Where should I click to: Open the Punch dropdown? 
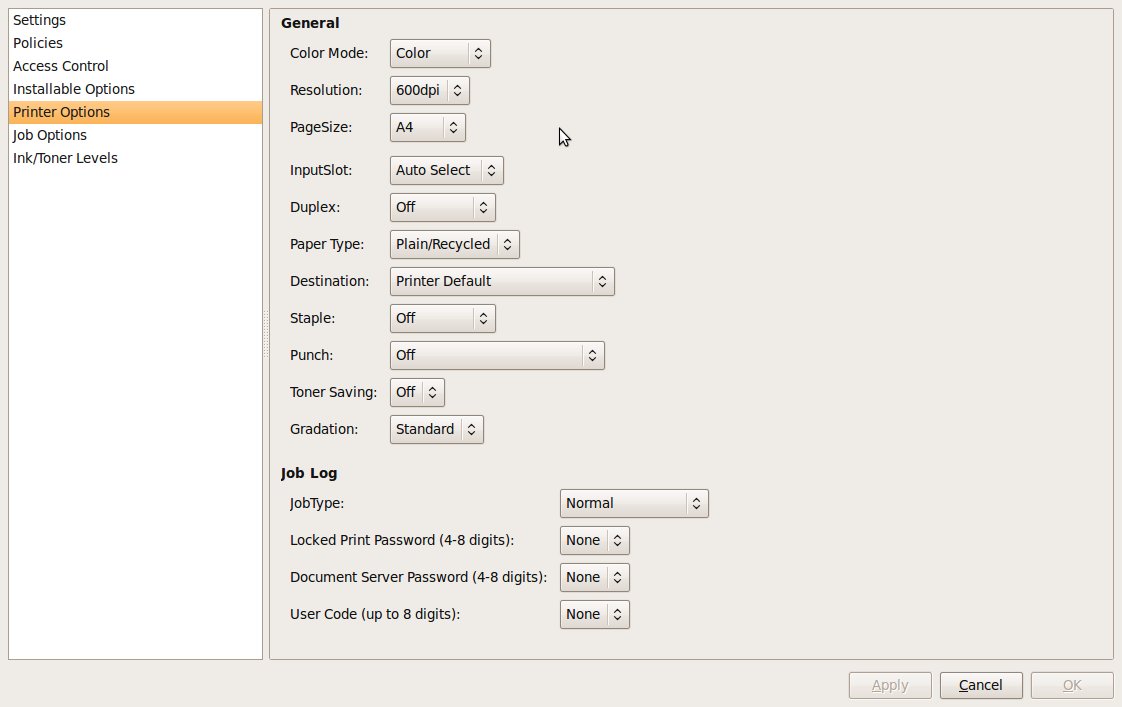coord(496,355)
